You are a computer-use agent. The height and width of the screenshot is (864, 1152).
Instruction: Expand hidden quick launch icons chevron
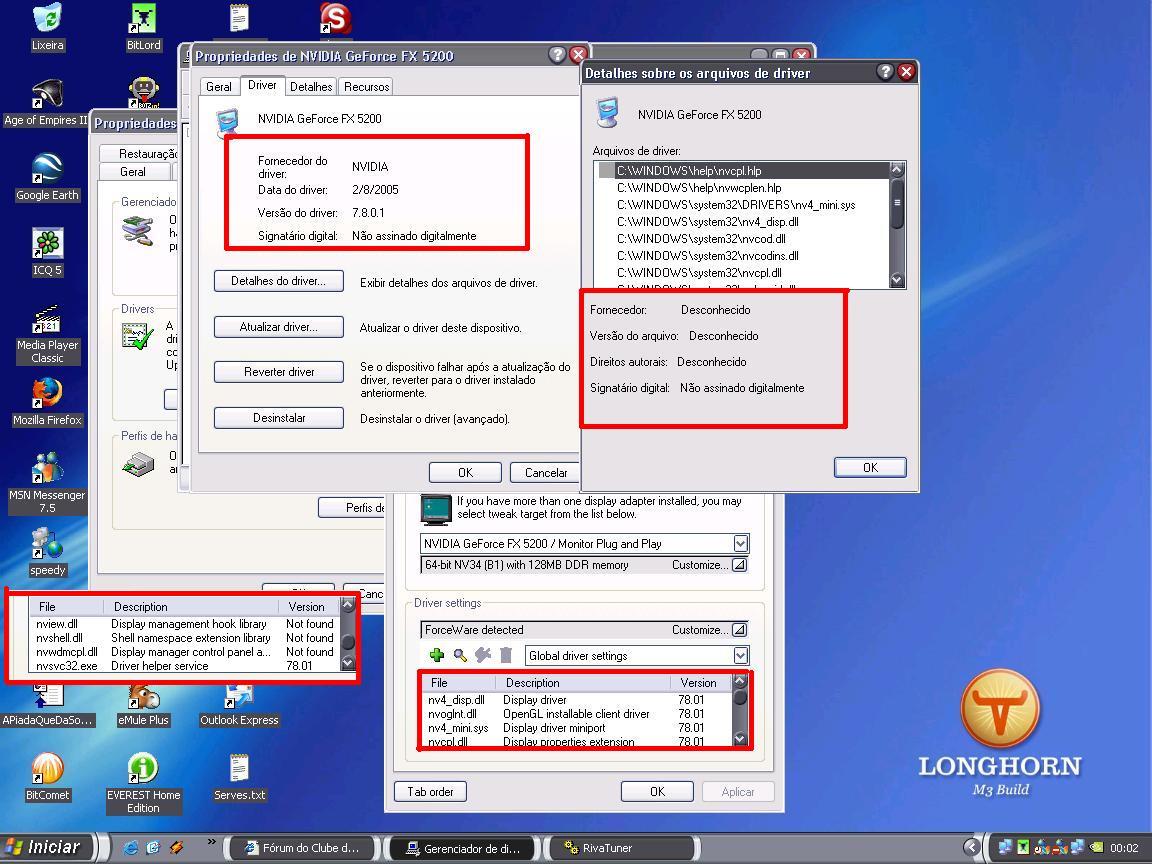[x=212, y=842]
